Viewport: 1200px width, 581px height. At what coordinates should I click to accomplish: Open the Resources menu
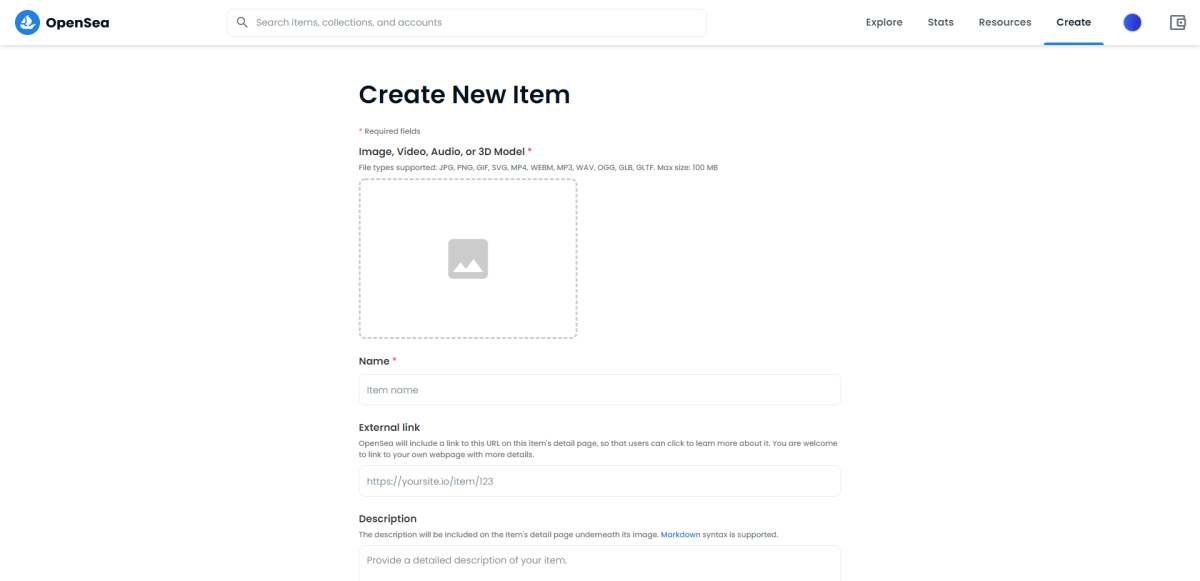[1004, 21]
